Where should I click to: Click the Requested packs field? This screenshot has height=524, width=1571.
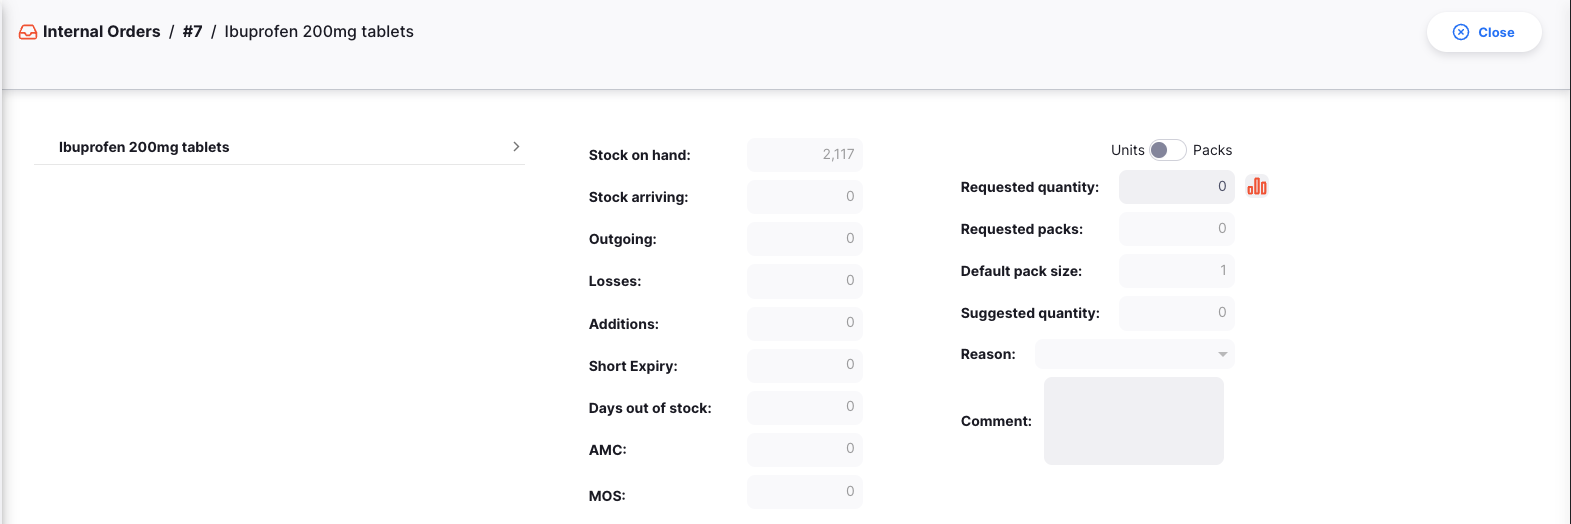coord(1176,229)
